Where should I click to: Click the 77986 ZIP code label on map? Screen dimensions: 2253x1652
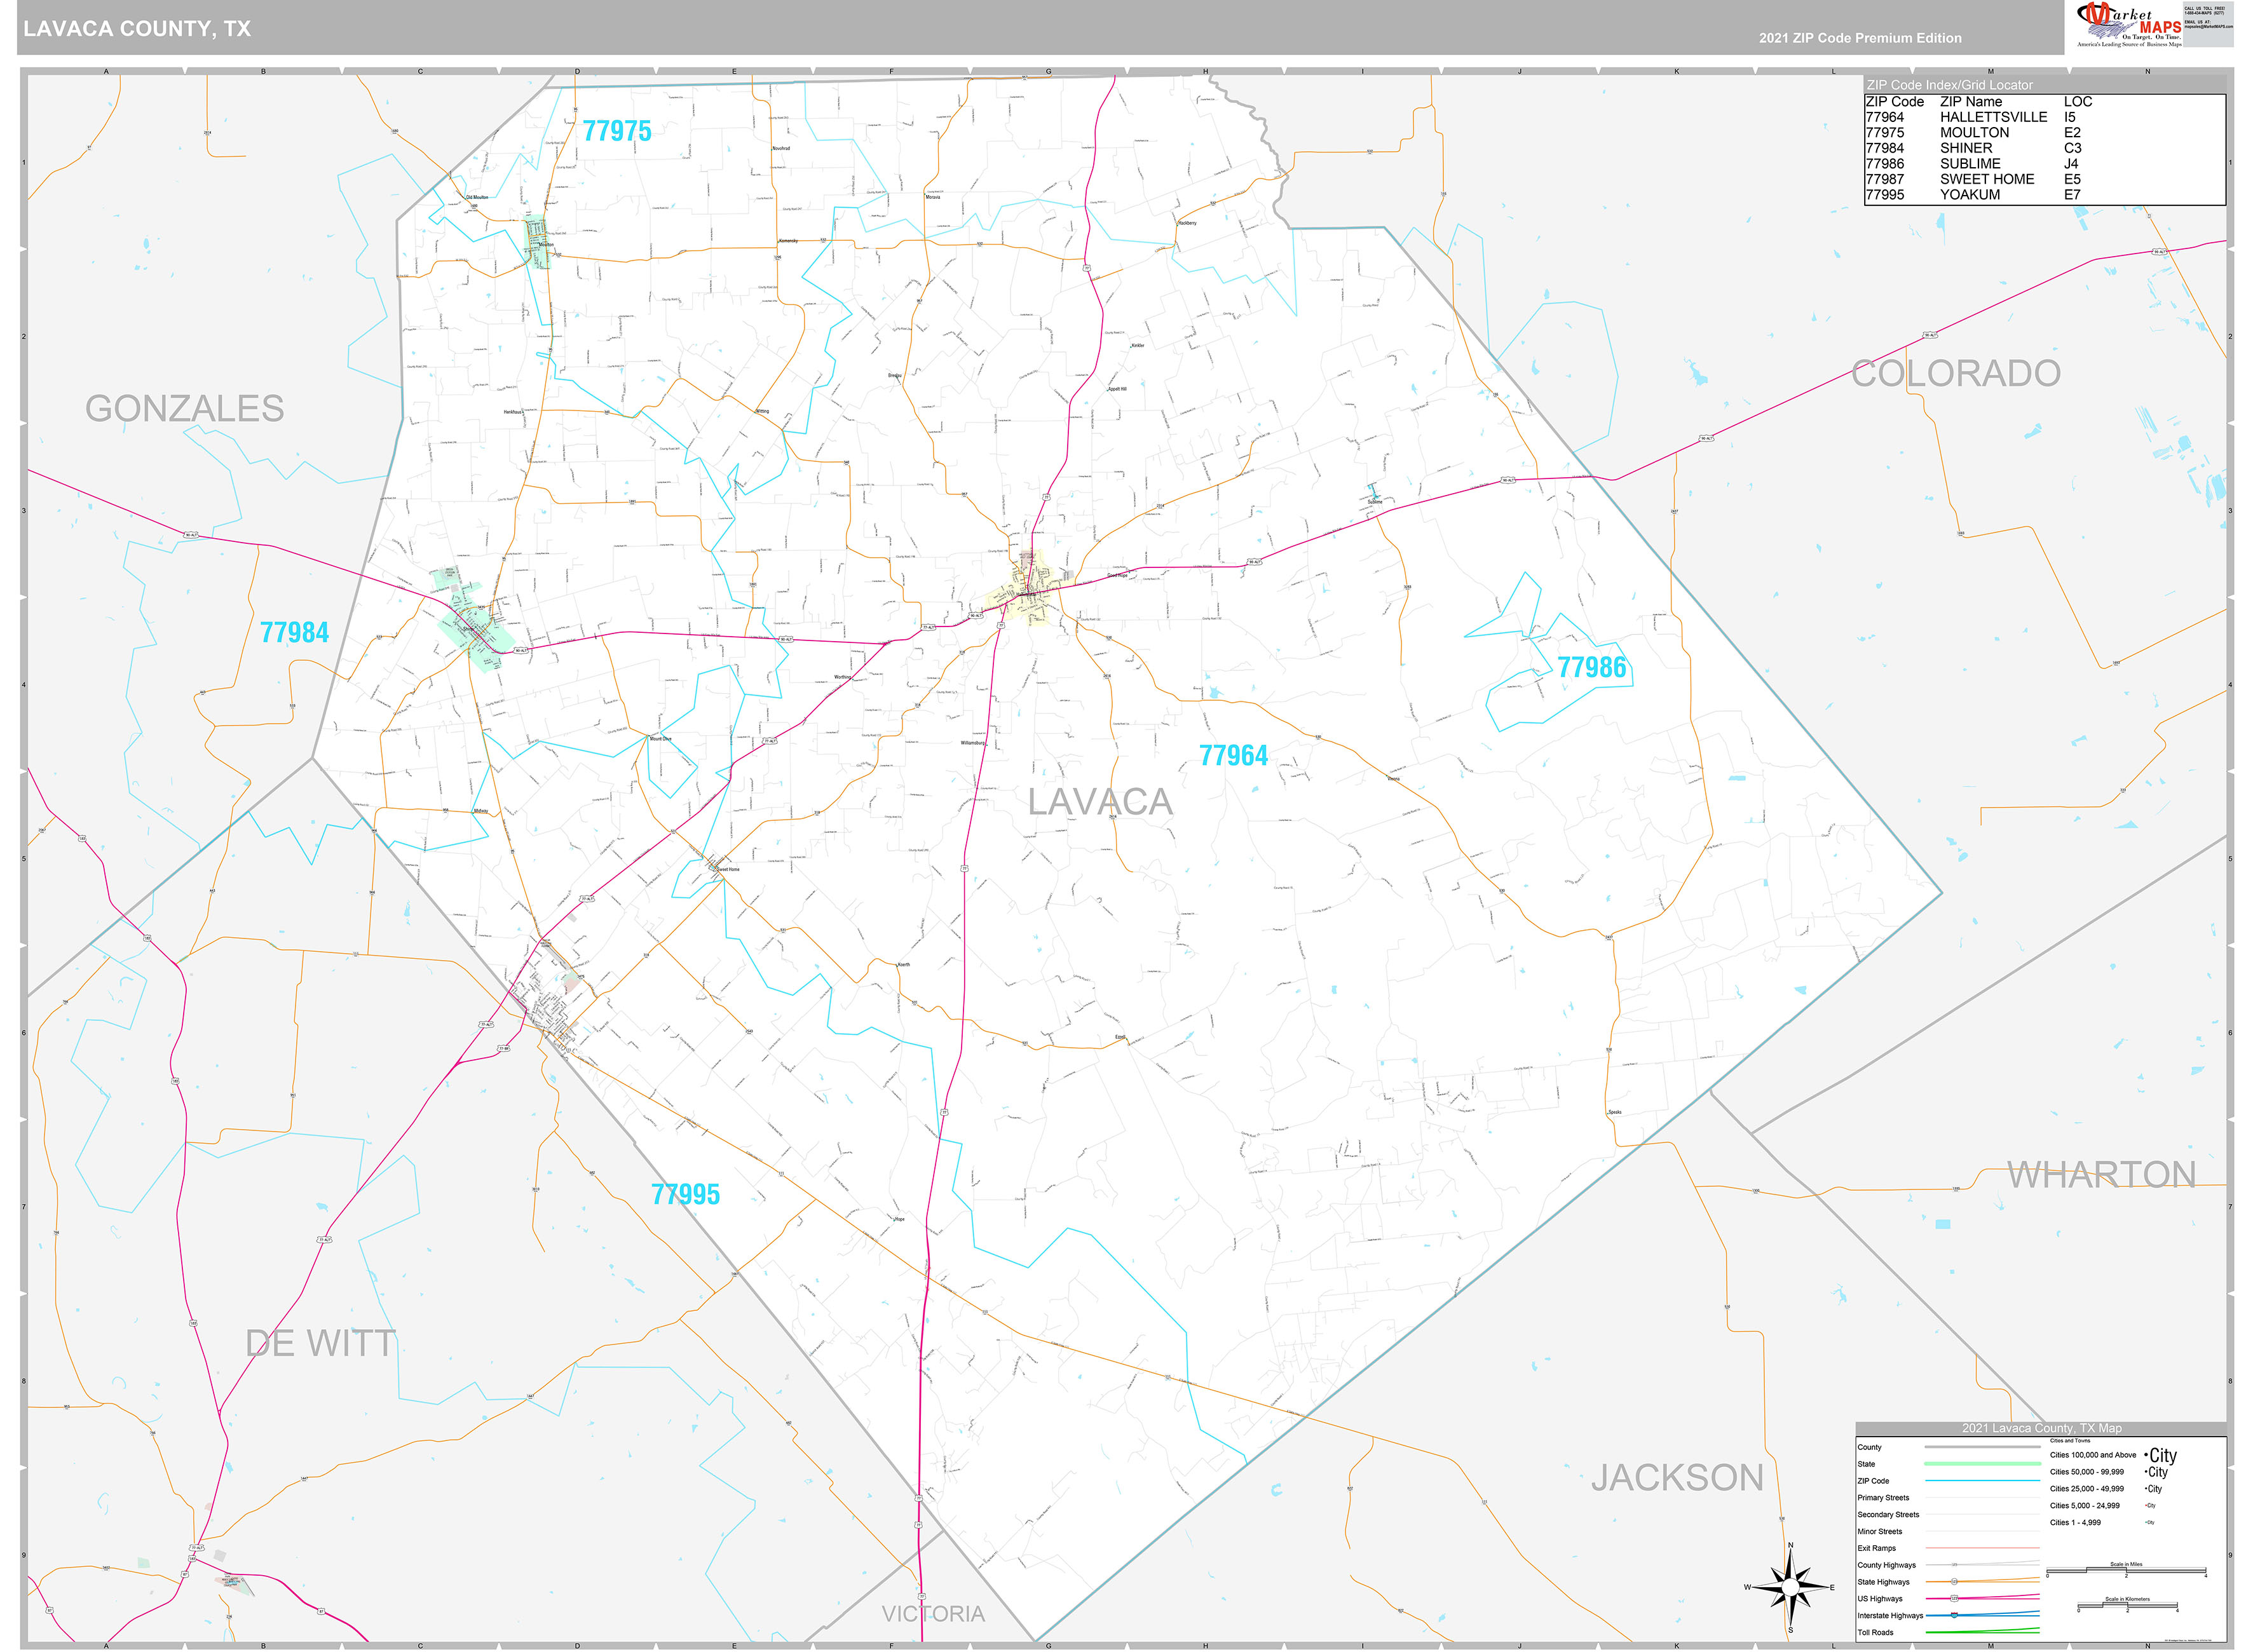[1591, 667]
